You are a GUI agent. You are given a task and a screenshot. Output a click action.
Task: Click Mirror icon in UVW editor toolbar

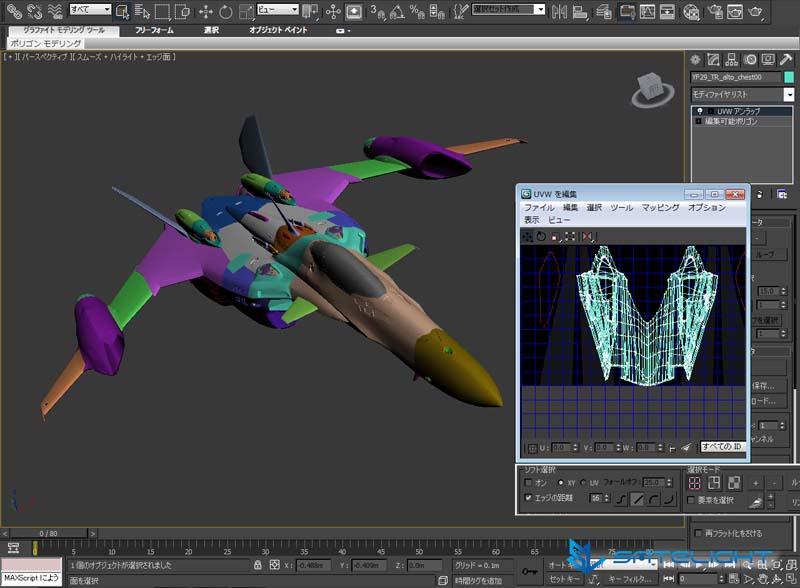(x=587, y=236)
